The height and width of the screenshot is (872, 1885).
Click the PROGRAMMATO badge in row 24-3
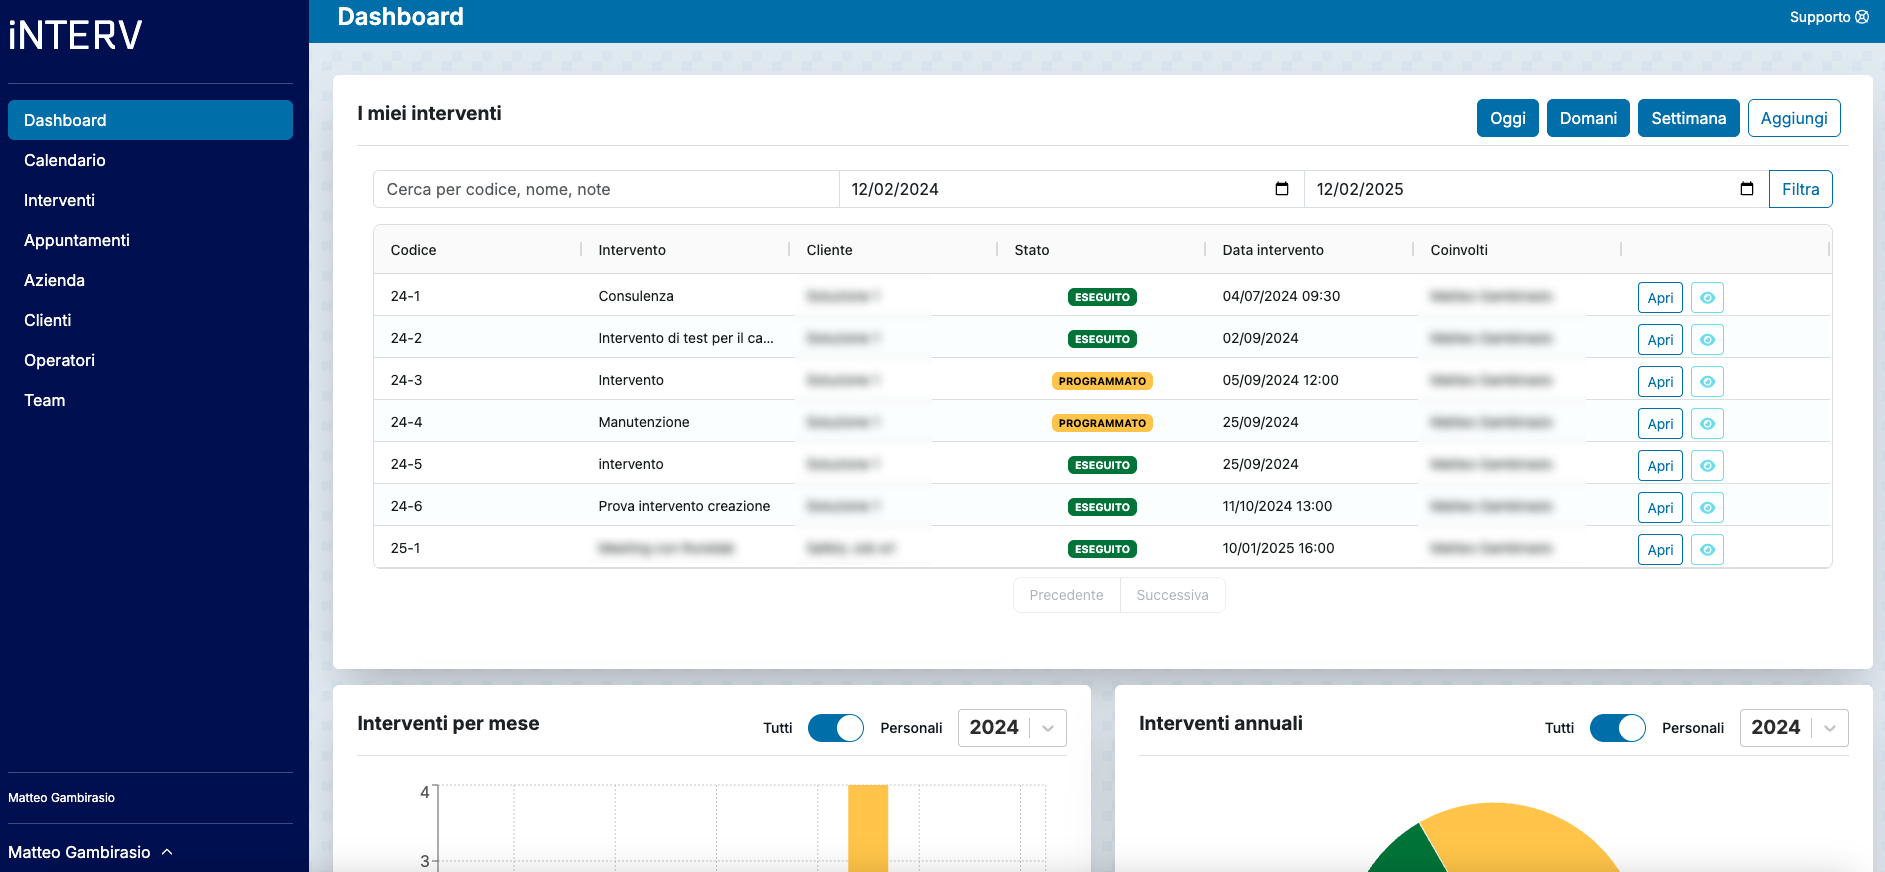(1102, 381)
